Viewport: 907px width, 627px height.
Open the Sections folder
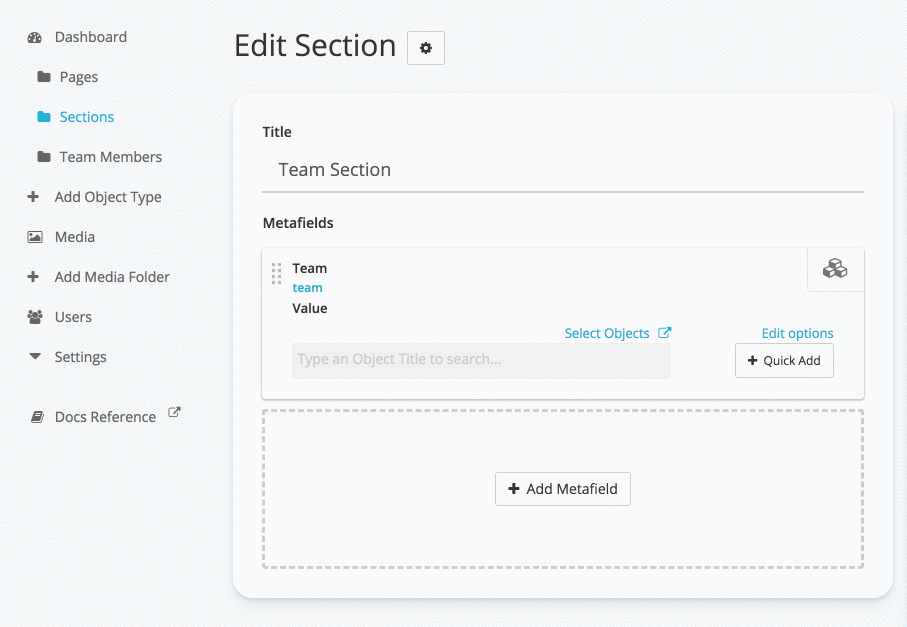click(86, 117)
